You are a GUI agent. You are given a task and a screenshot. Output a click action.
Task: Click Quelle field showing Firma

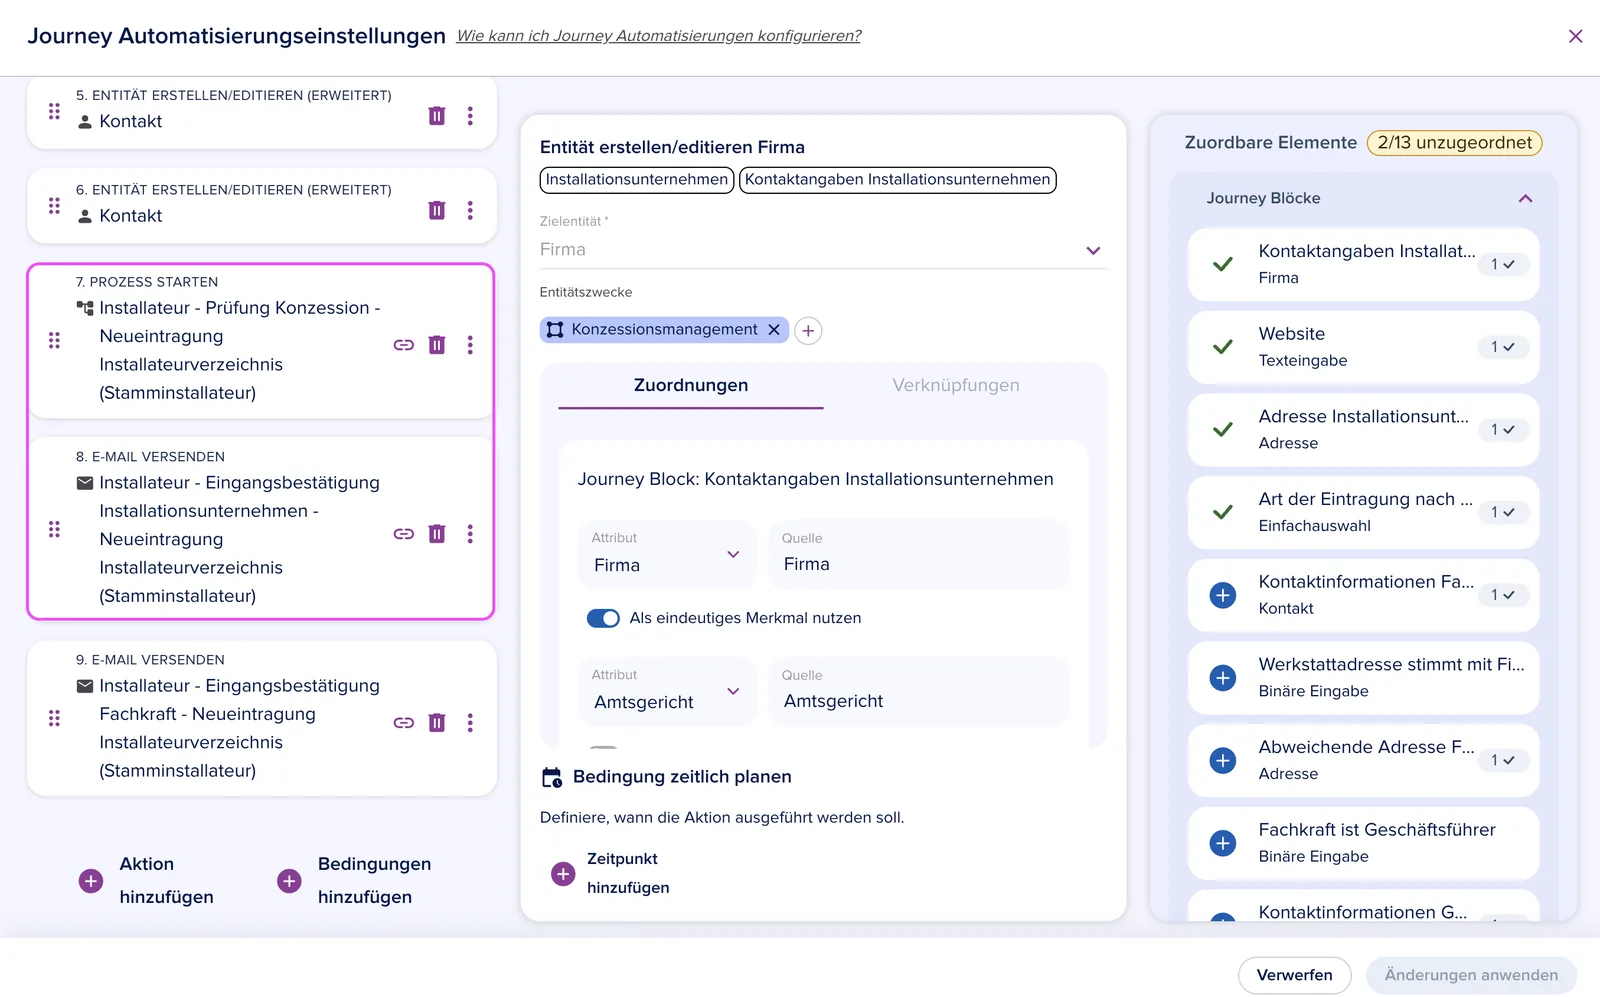[x=919, y=554]
